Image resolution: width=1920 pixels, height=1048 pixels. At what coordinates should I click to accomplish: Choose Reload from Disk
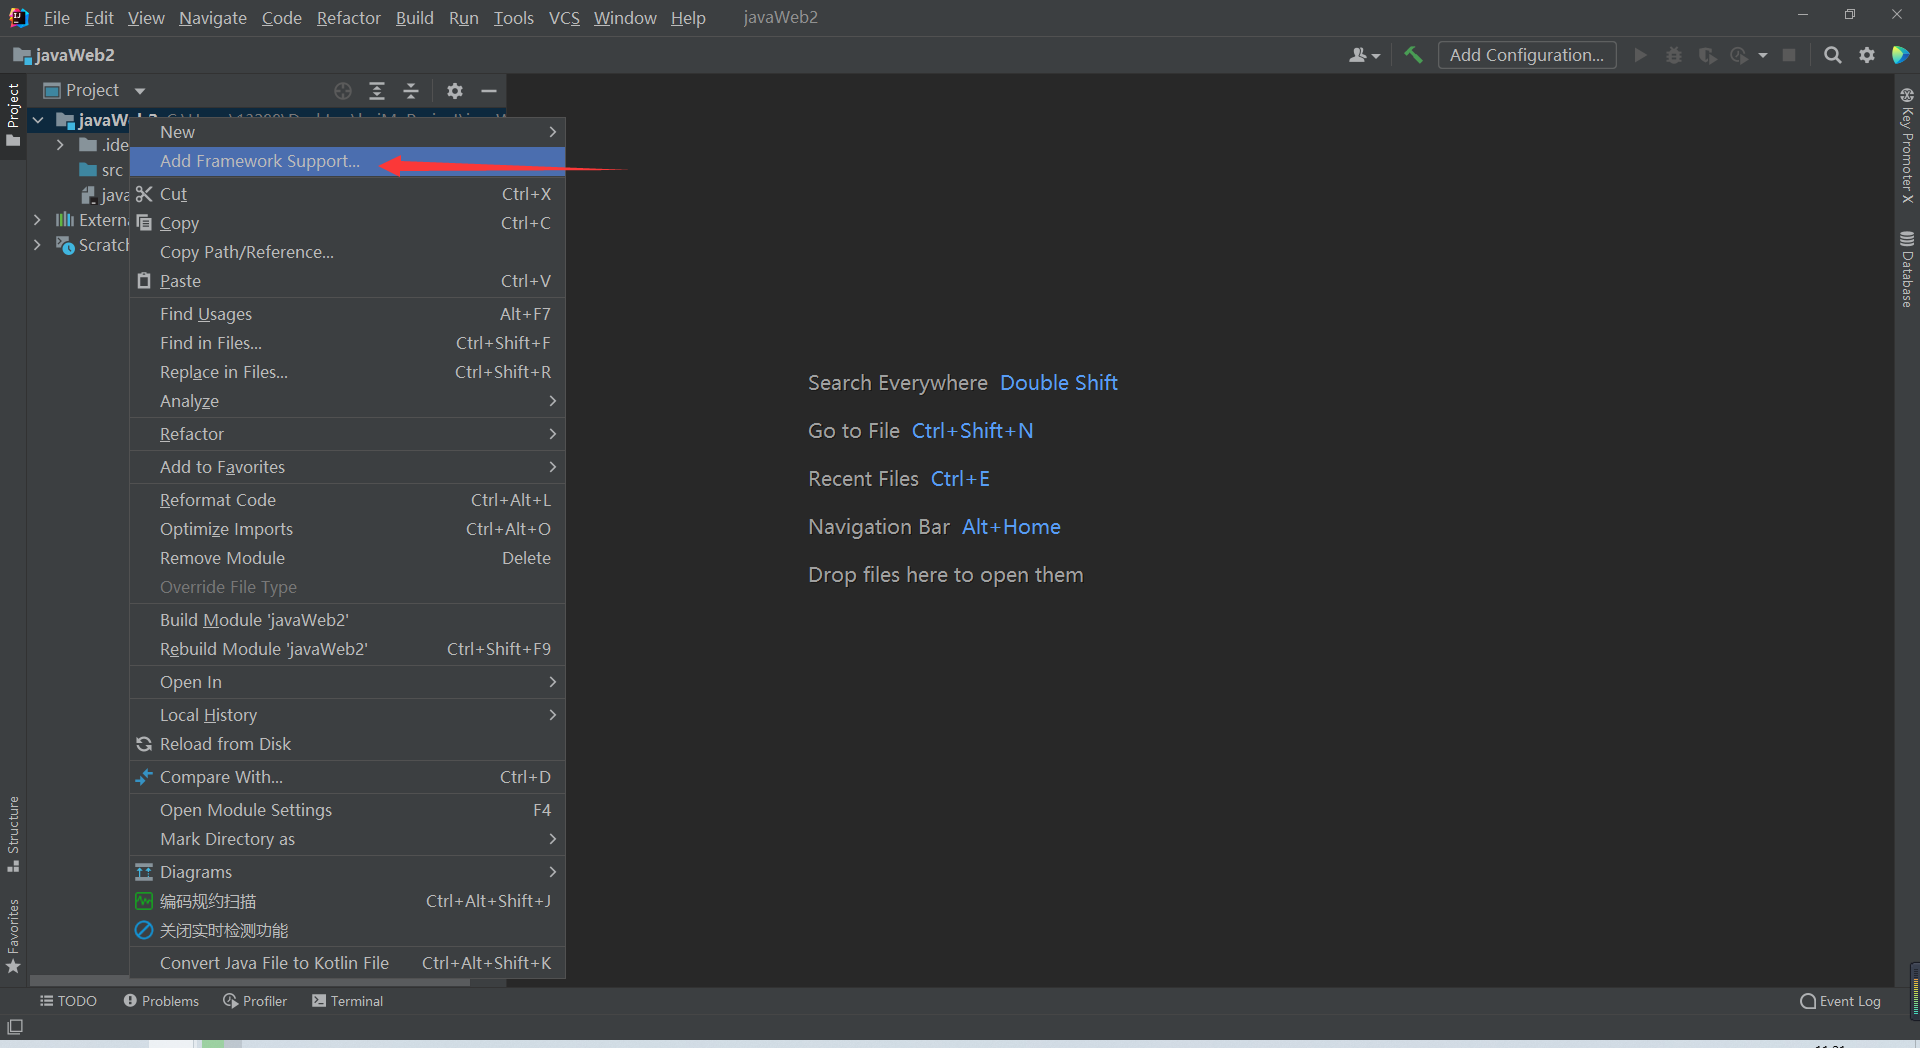point(348,744)
